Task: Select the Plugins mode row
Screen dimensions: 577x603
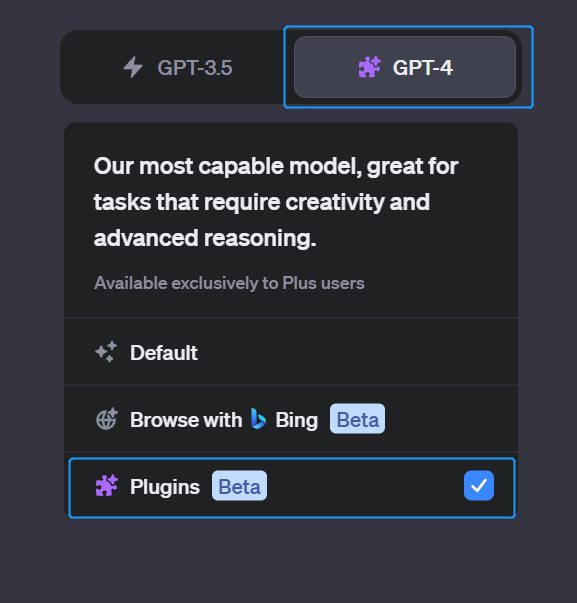Action: (x=292, y=488)
